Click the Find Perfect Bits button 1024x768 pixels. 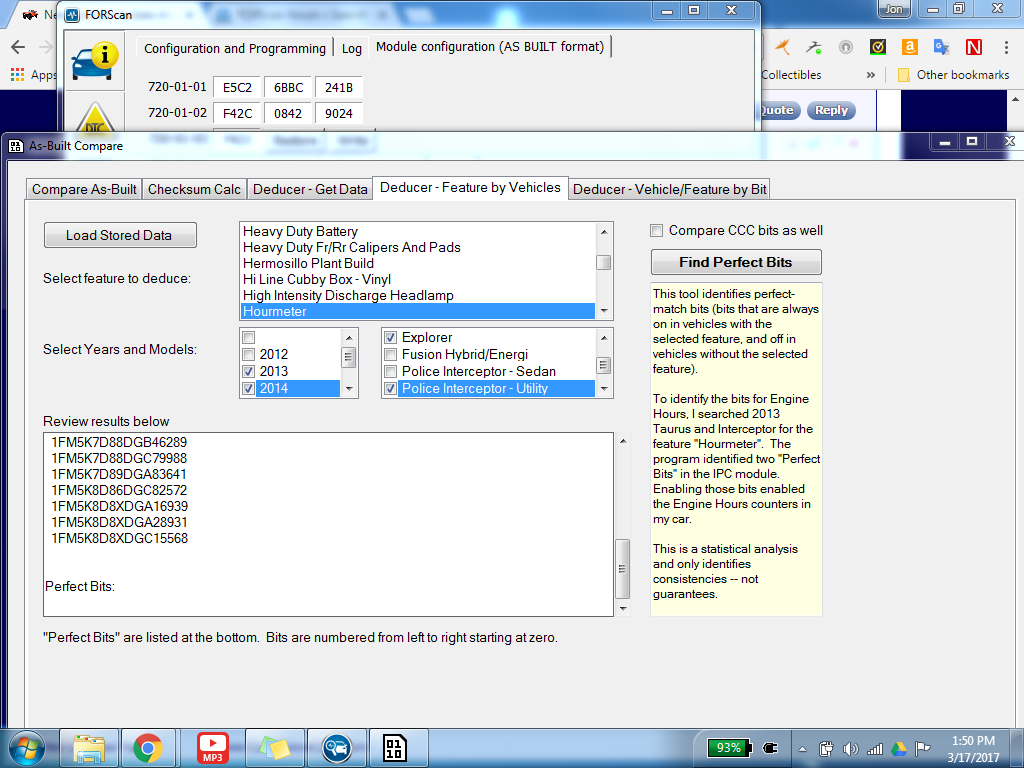pos(736,262)
